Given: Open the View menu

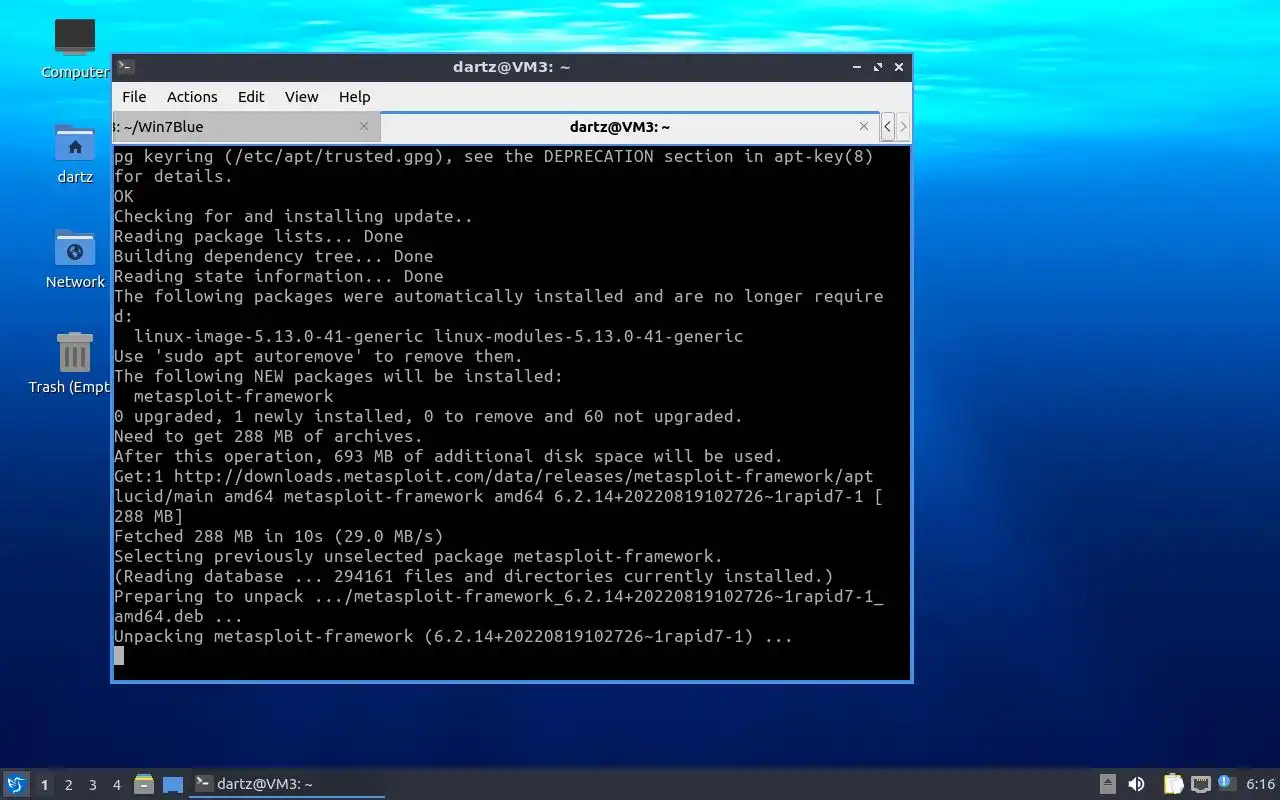Looking at the screenshot, I should point(301,97).
